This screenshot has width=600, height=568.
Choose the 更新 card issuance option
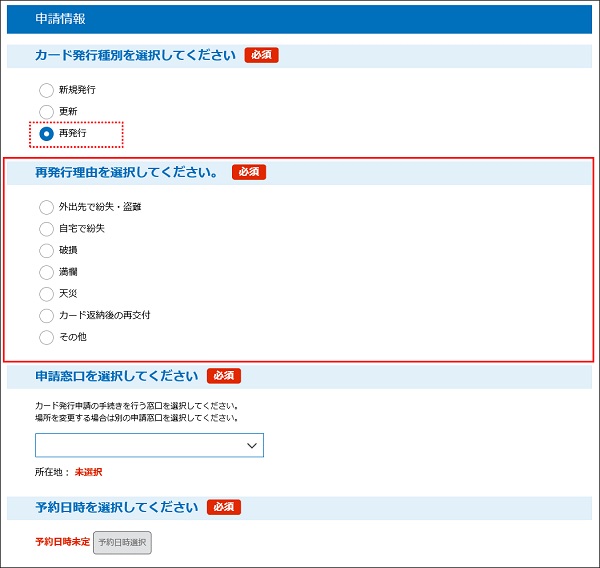coord(46,111)
